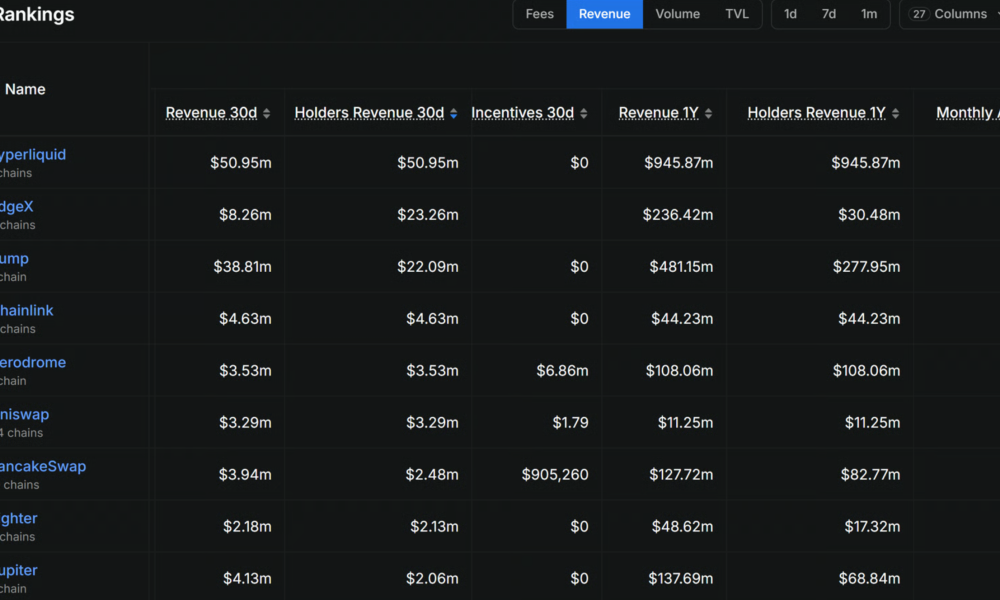Select PancakeSwap Revenue 1Y $127.72m

(681, 474)
